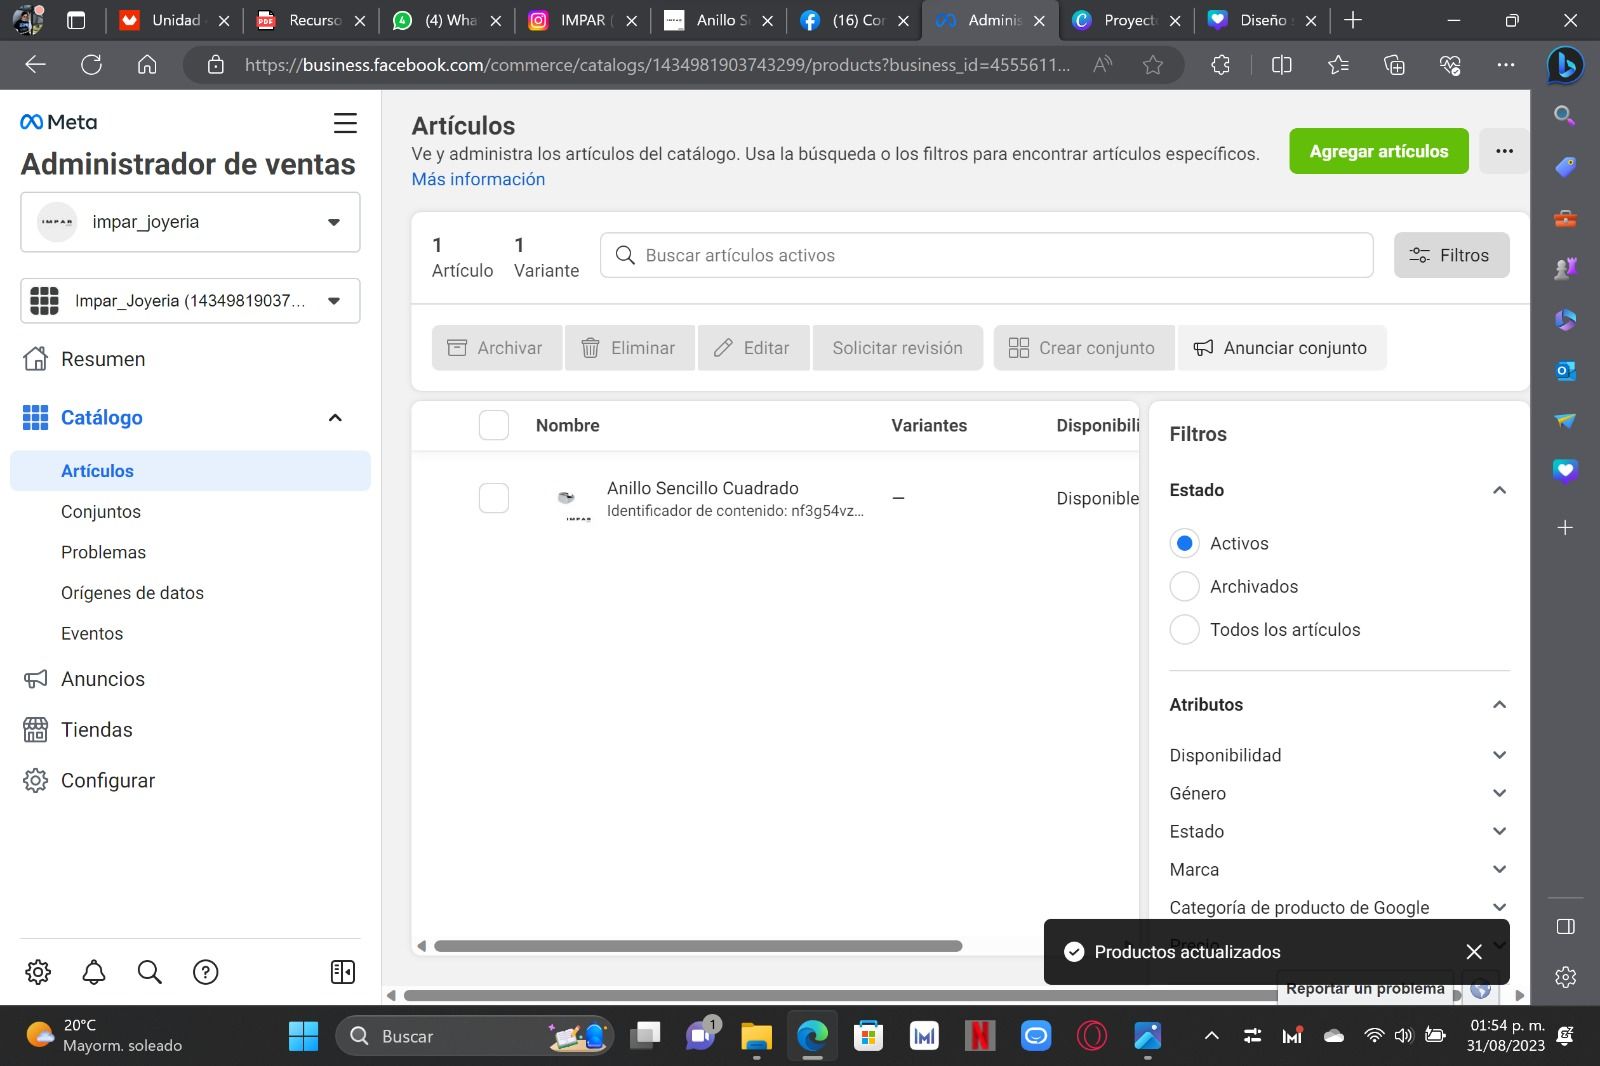This screenshot has width=1600, height=1066.
Task: Tick the select-all checkbox in header
Action: 494,425
